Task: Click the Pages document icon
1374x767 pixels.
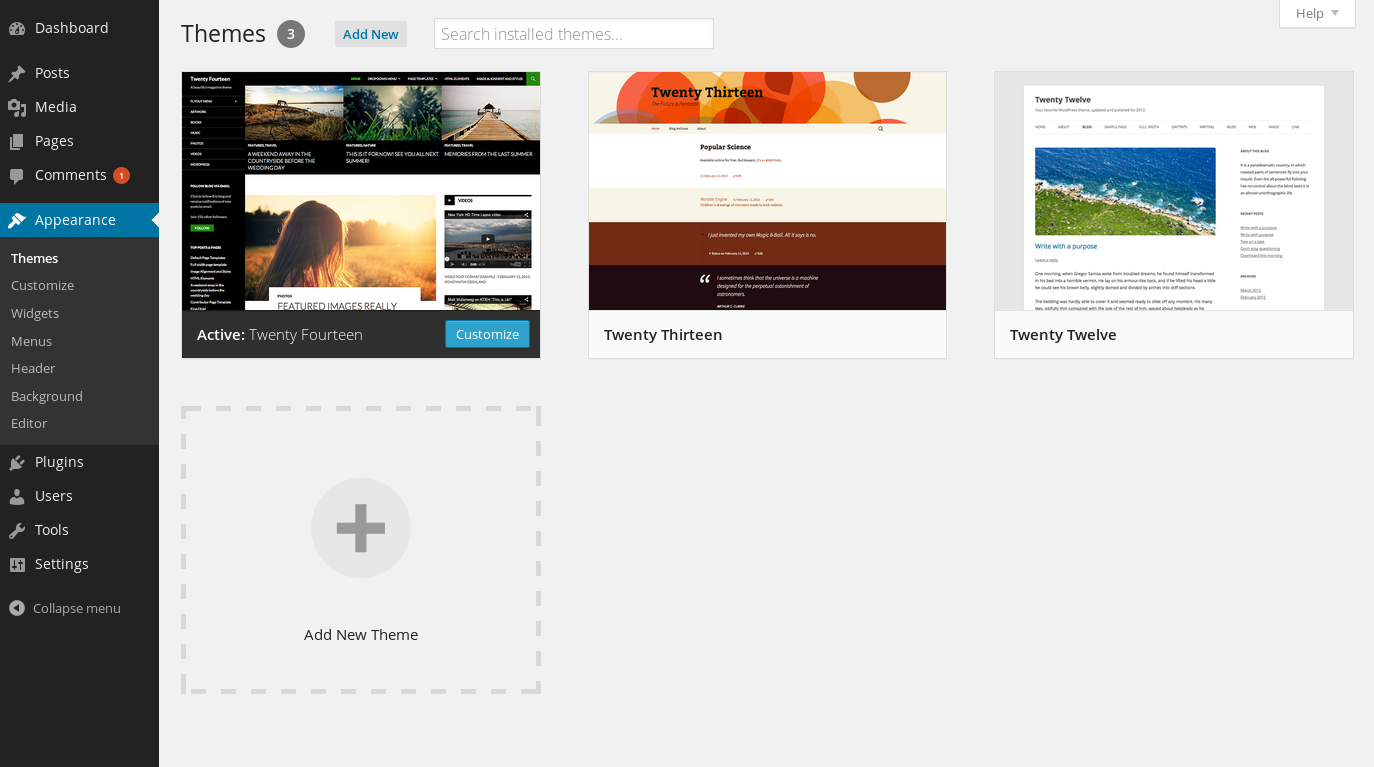Action: point(17,141)
